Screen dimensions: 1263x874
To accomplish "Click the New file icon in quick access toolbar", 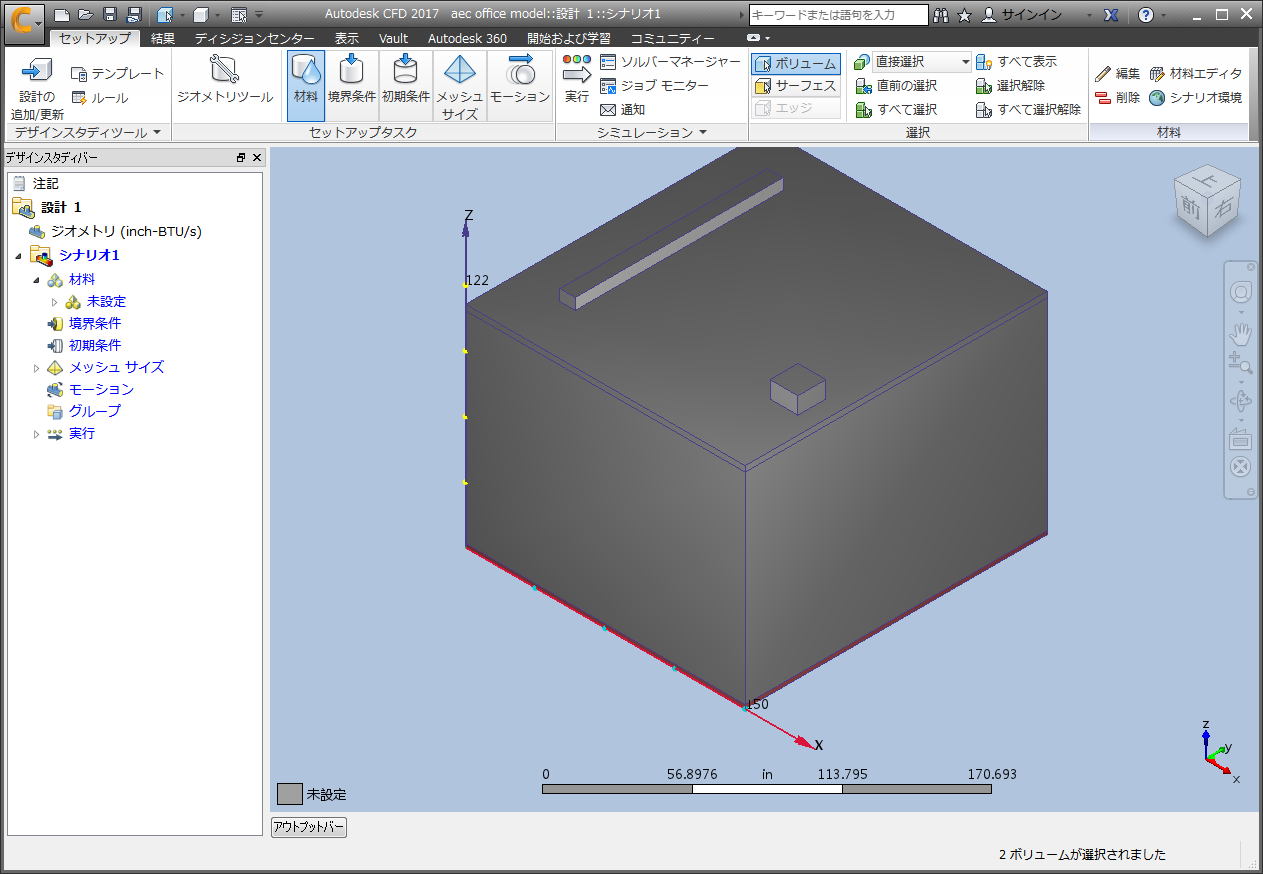I will click(x=62, y=15).
